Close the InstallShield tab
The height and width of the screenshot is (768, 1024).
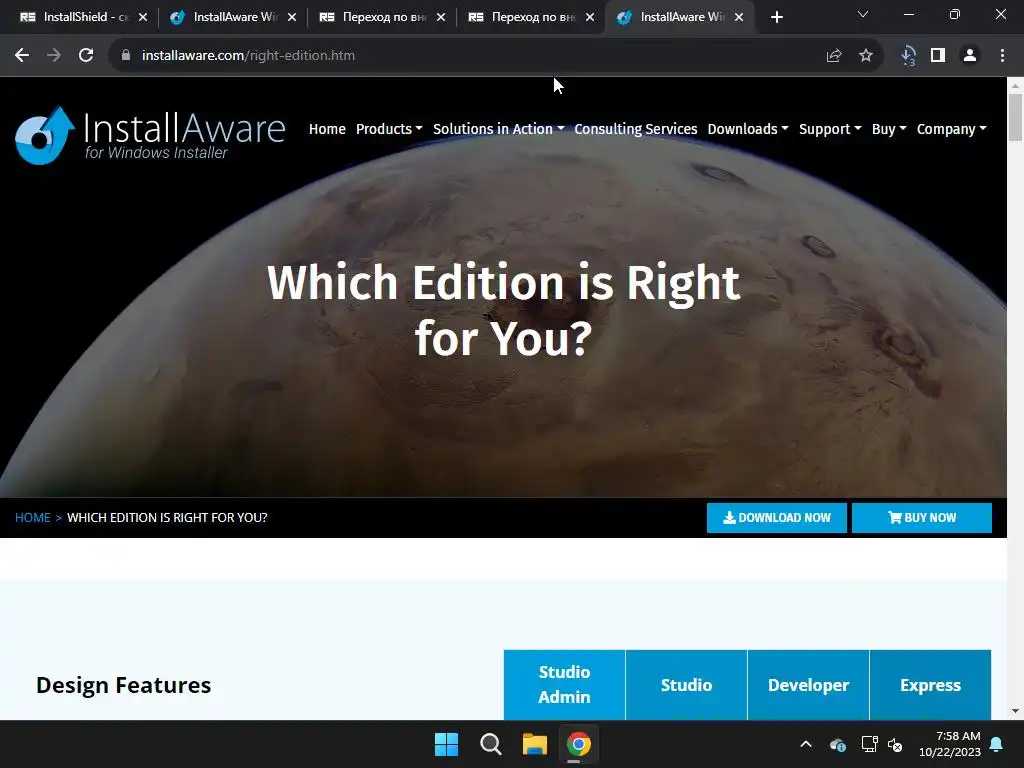(143, 18)
